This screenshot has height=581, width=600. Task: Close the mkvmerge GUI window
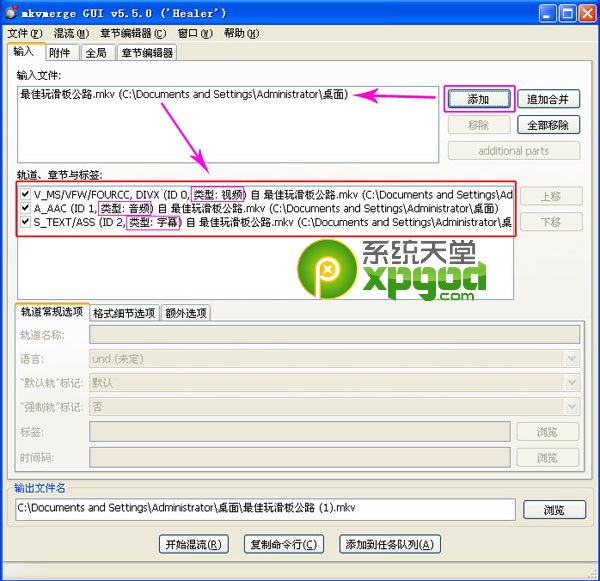click(587, 13)
